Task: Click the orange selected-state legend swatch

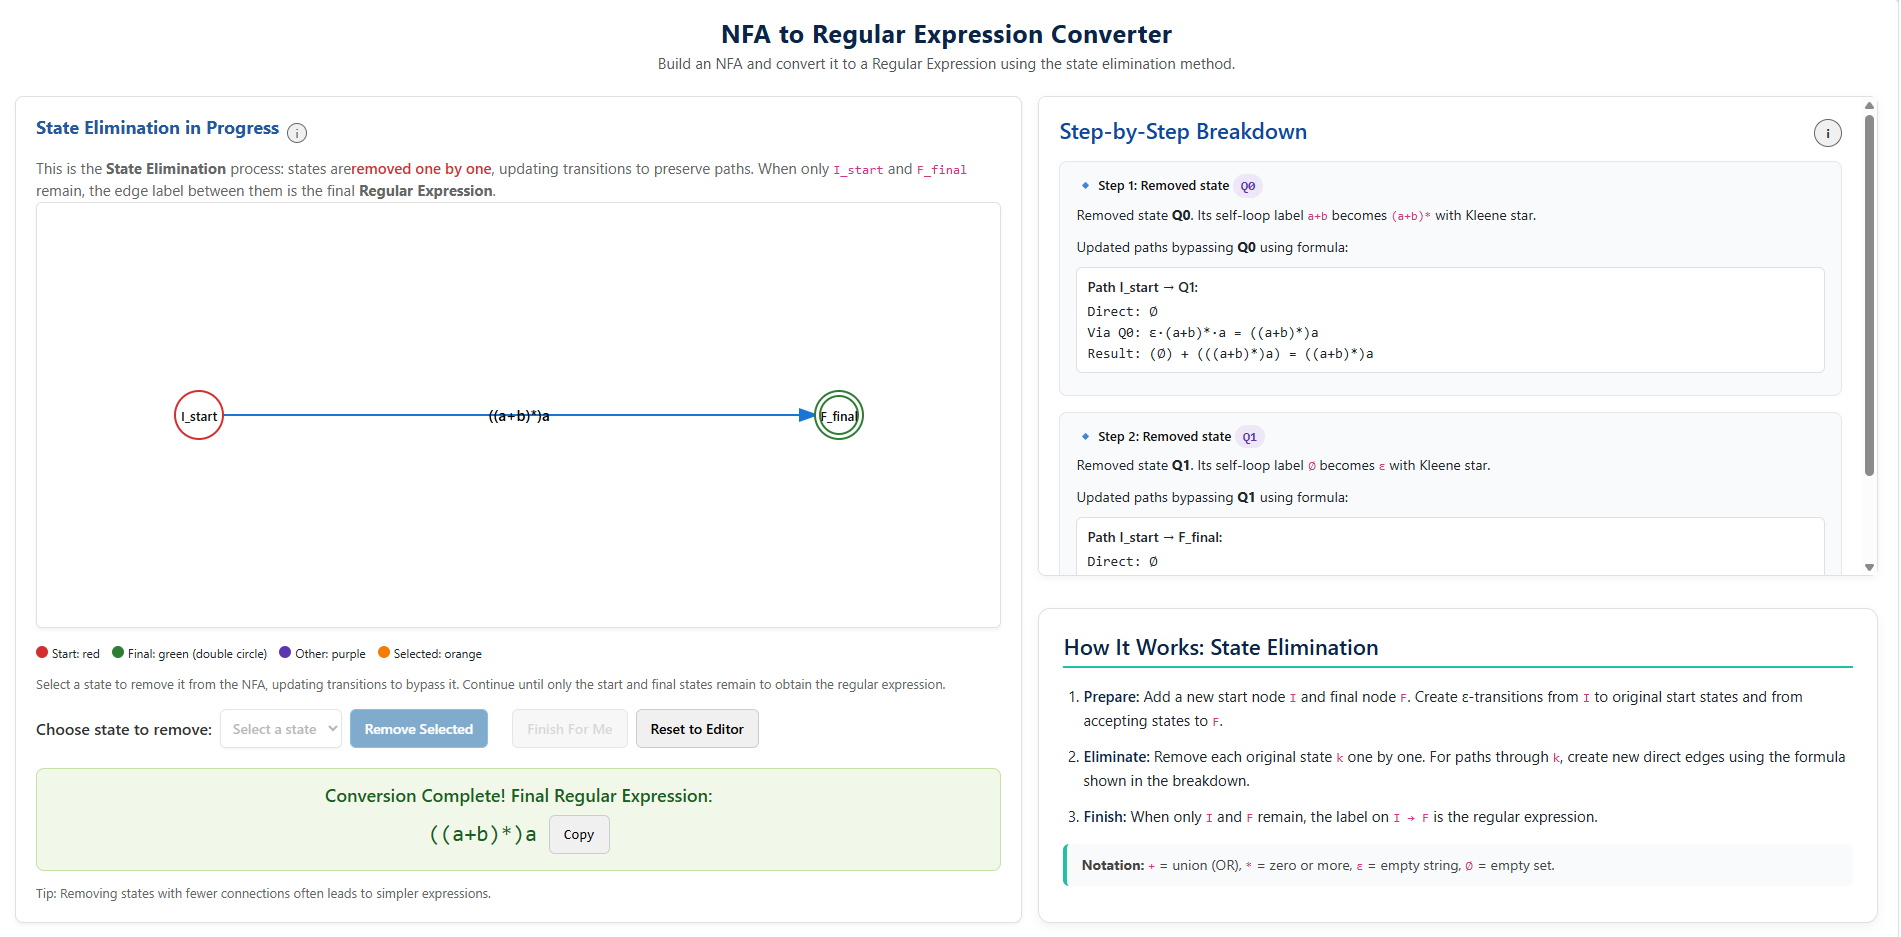Action: 384,652
